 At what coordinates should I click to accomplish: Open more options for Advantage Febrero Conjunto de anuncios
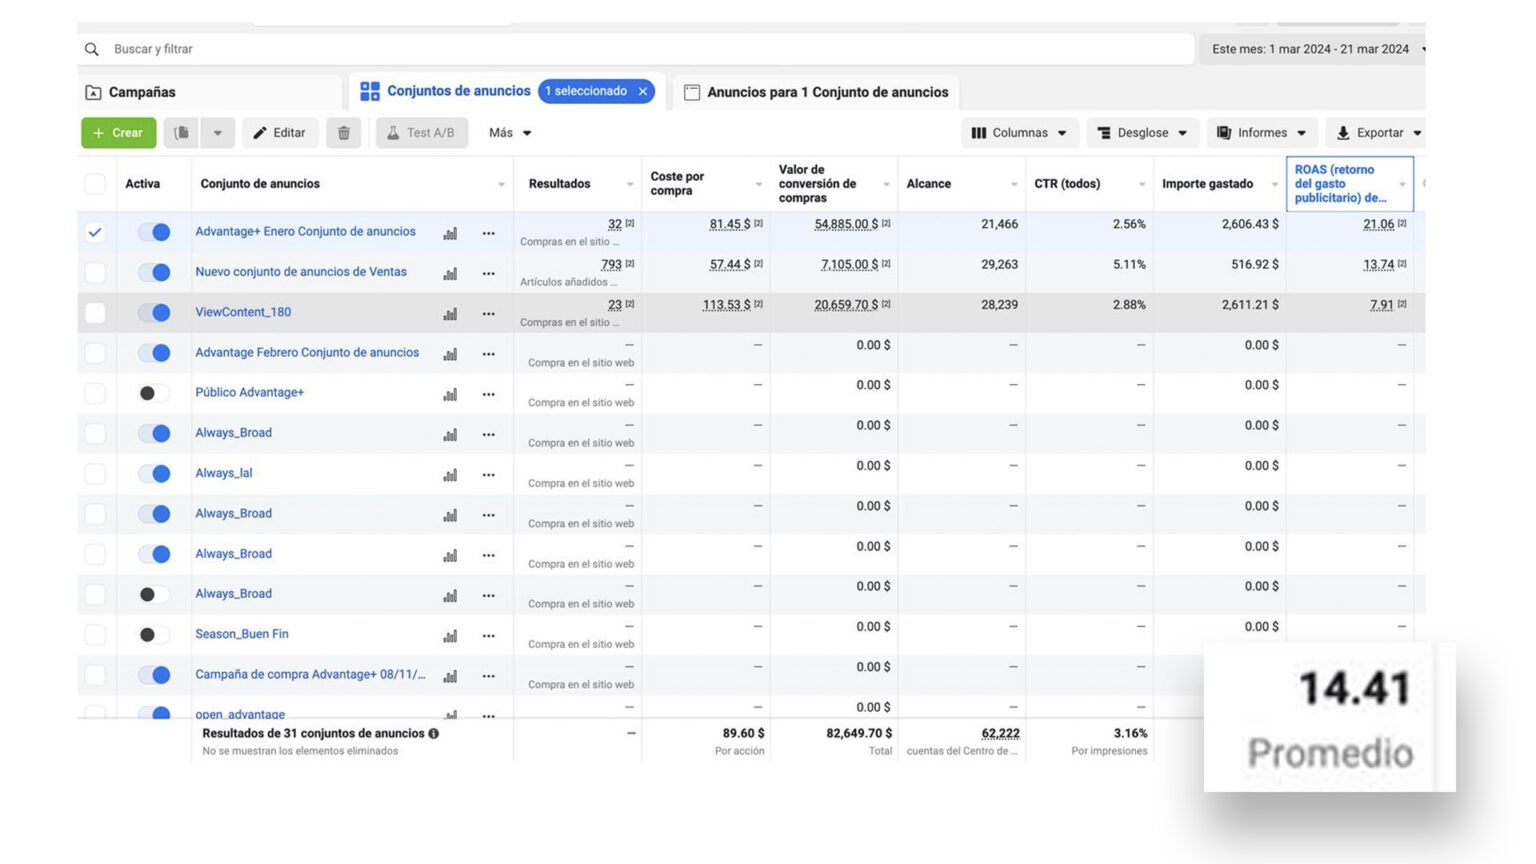point(488,354)
